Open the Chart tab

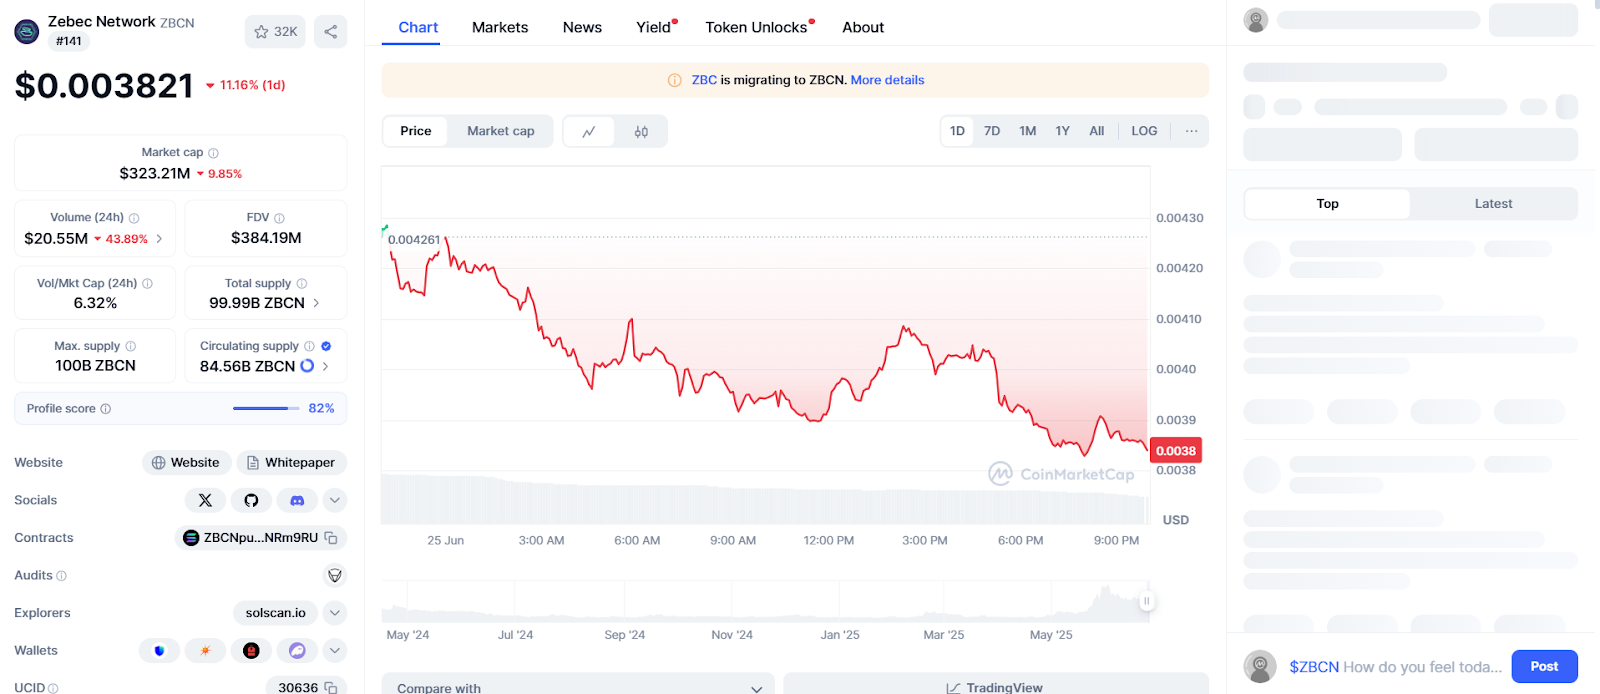pyautogui.click(x=418, y=27)
